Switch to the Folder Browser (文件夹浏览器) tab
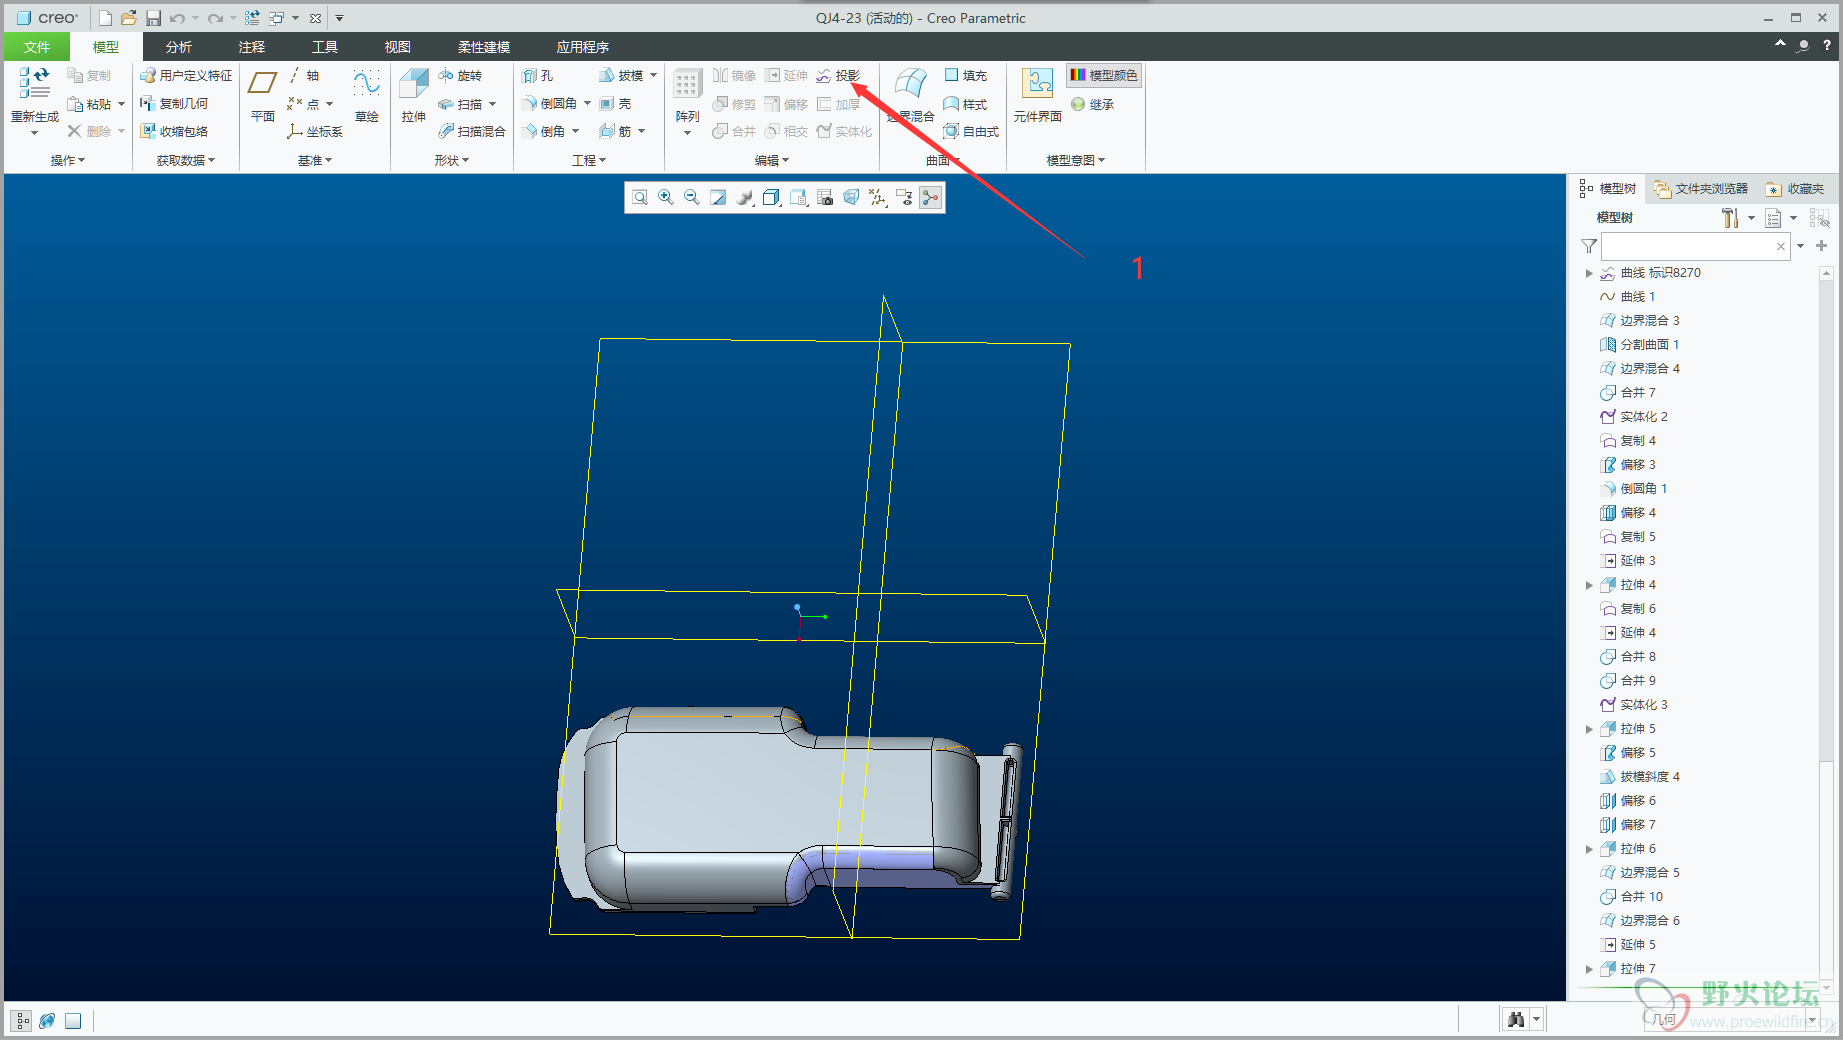1843x1040 pixels. (1702, 189)
